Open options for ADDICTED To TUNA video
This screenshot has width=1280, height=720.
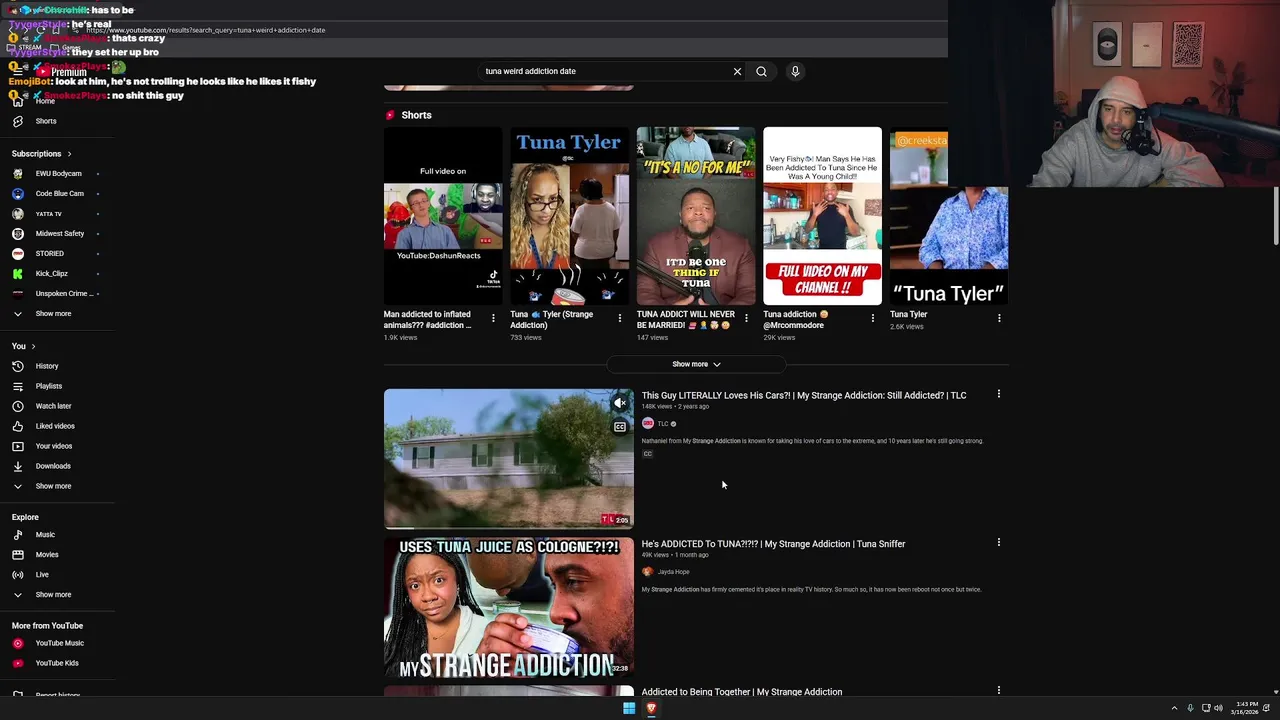998,542
